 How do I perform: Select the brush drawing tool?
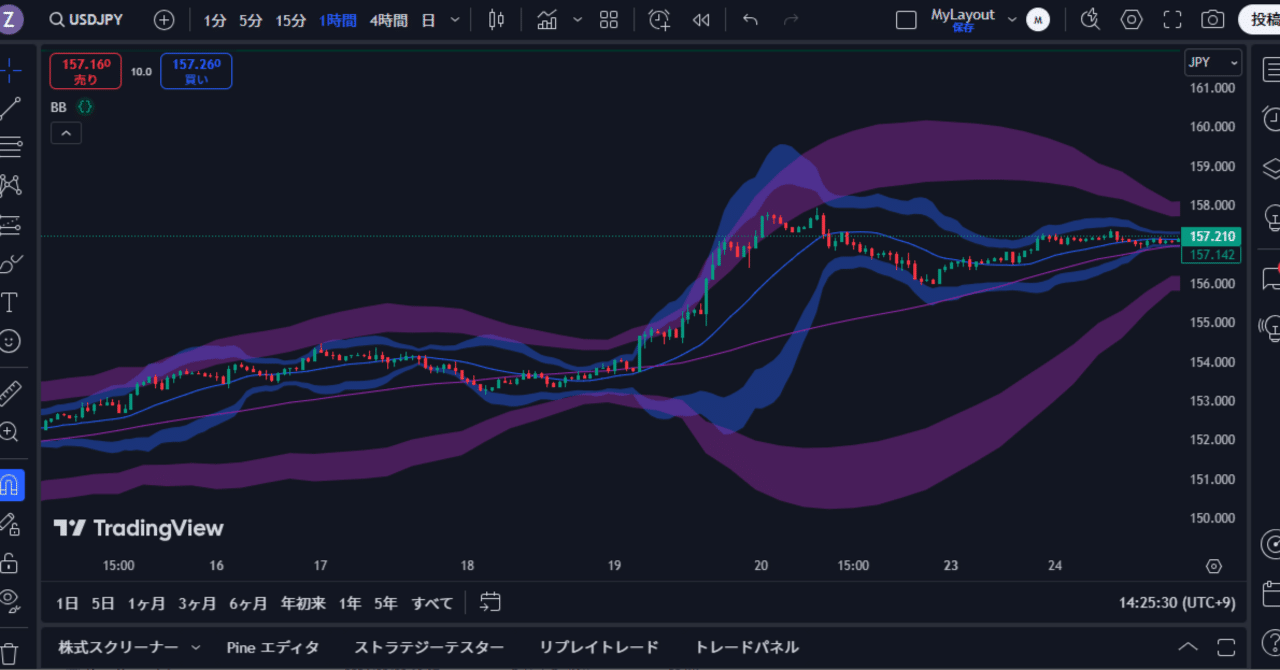[11, 264]
